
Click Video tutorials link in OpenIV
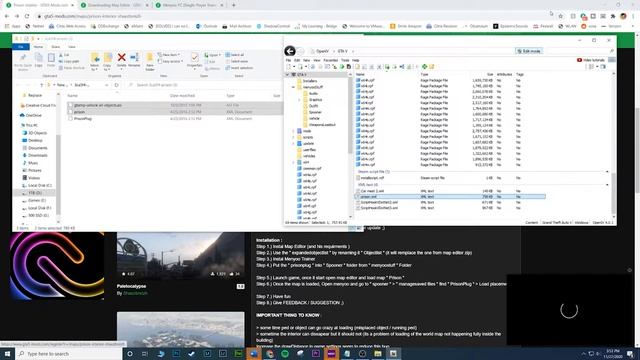(x=591, y=60)
